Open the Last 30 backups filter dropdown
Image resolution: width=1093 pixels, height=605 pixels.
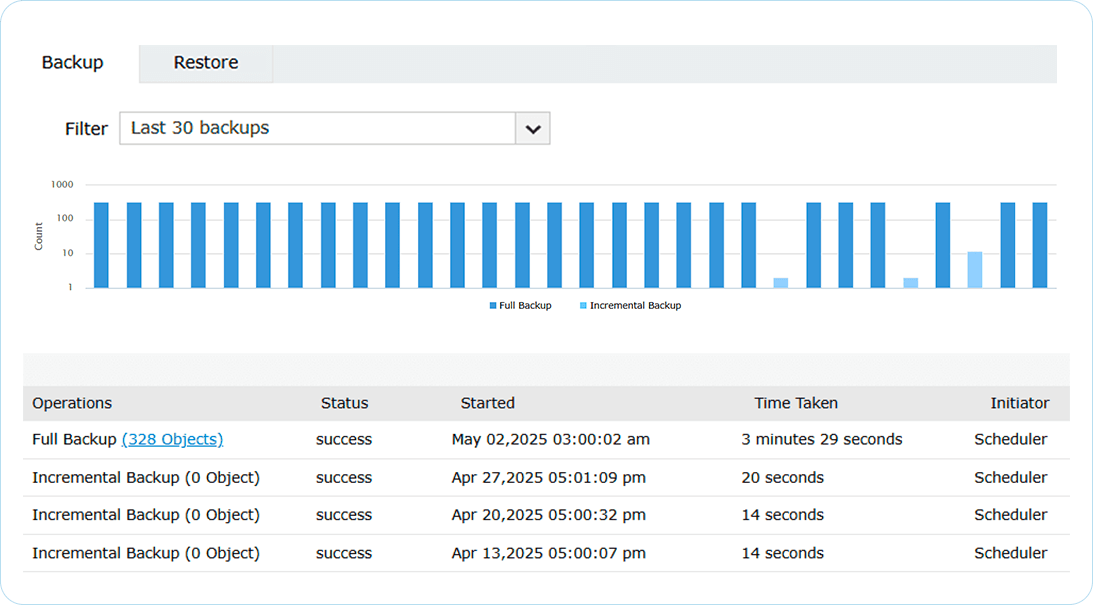tap(335, 128)
